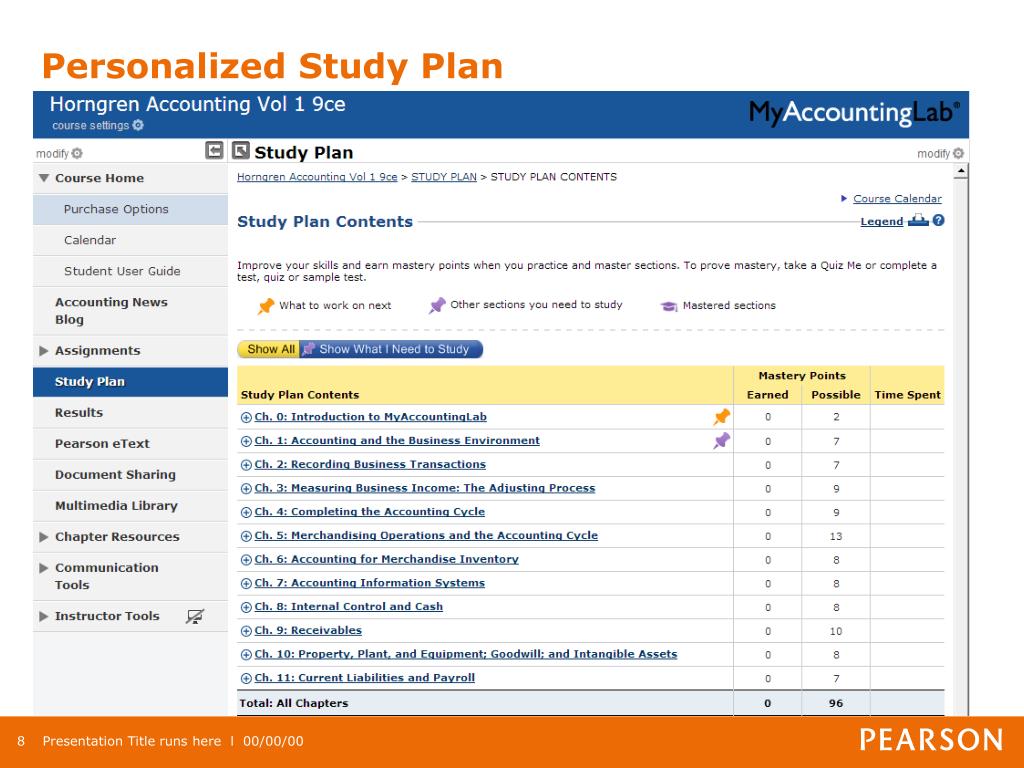This screenshot has height=768, width=1024.
Task: Open the course settings gear icon
Action: click(x=138, y=125)
